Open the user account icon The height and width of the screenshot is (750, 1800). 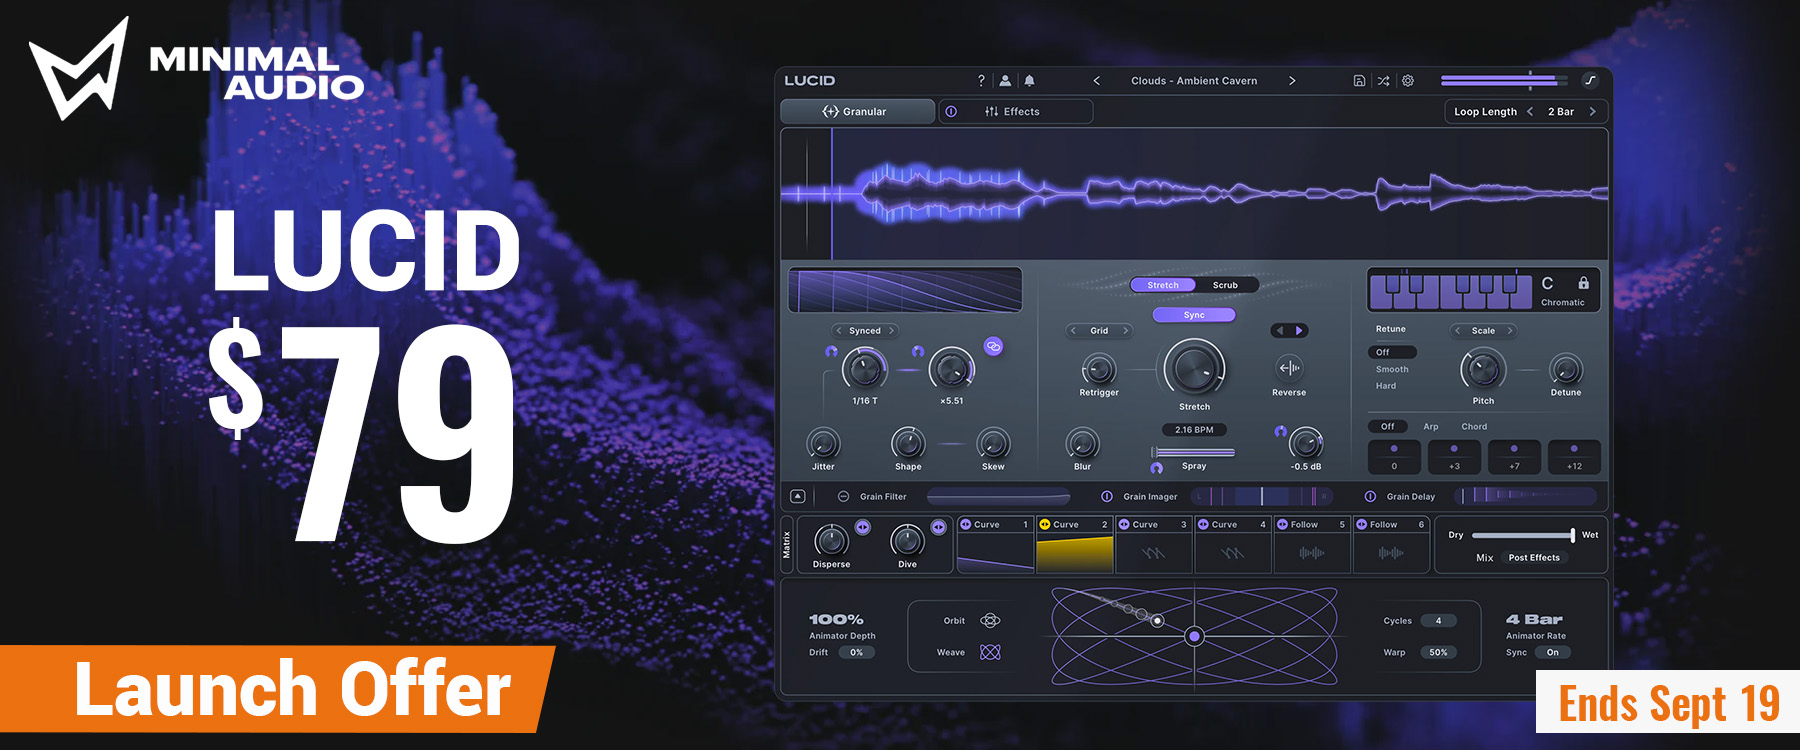1005,81
